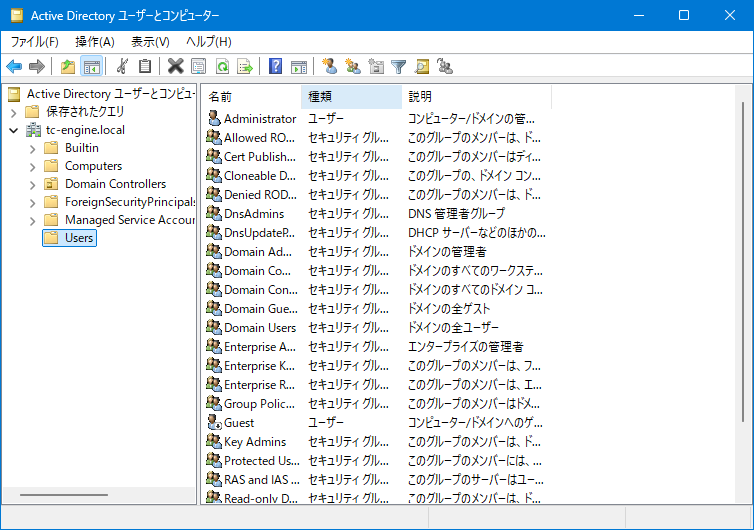
Task: Click the ドメインの管理者 description
Action: coord(447,251)
